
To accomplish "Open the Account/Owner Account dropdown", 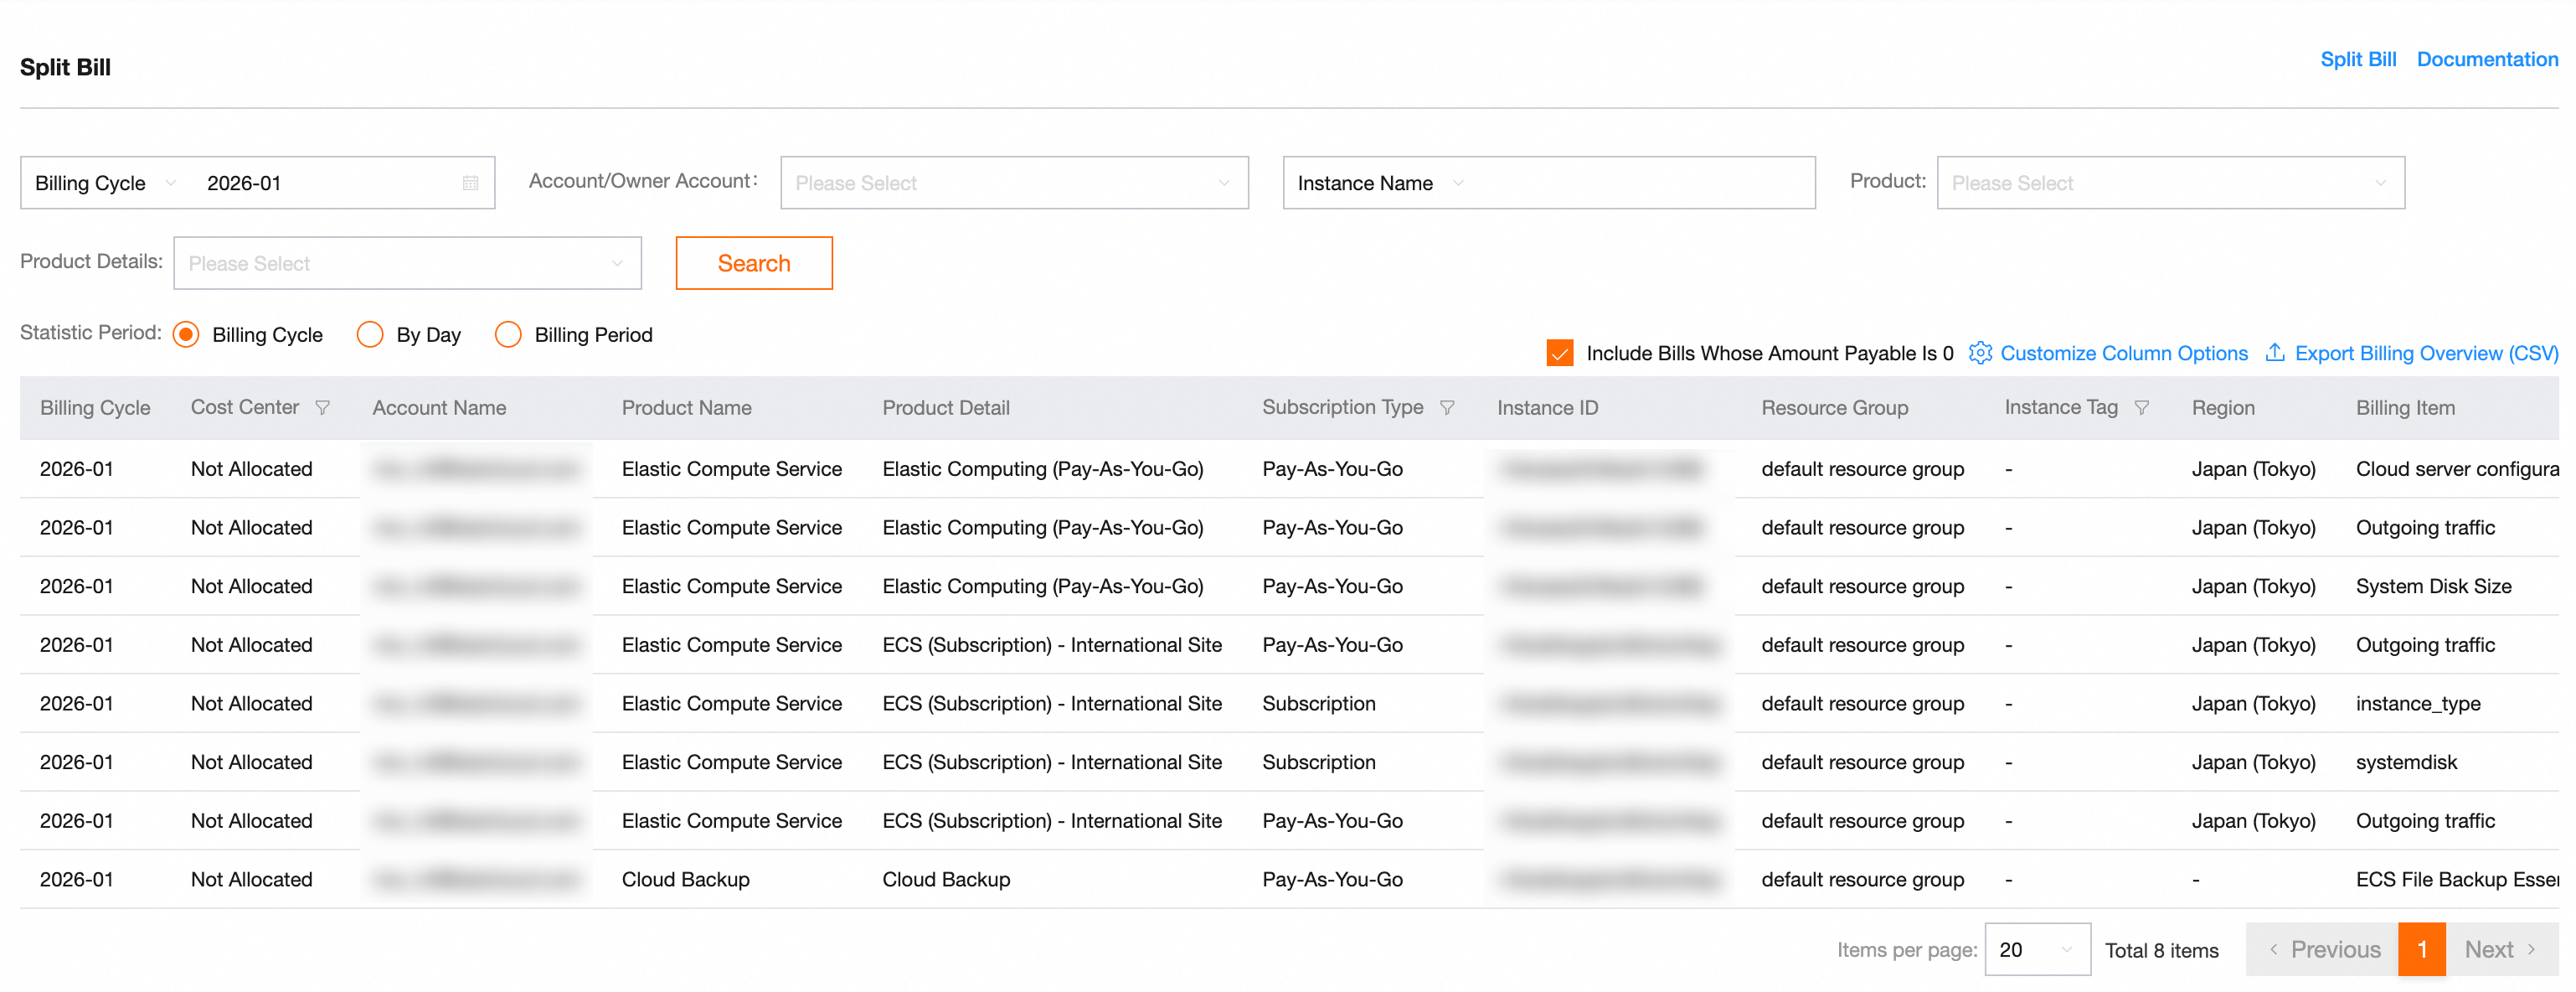I will (x=1013, y=183).
